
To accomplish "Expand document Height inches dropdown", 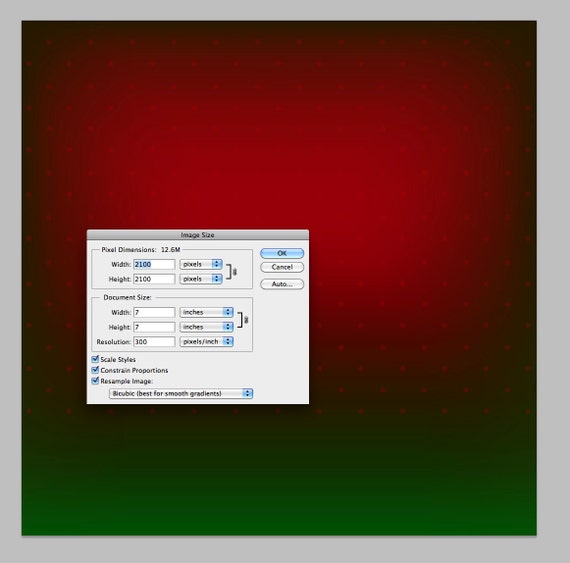I will coord(206,327).
